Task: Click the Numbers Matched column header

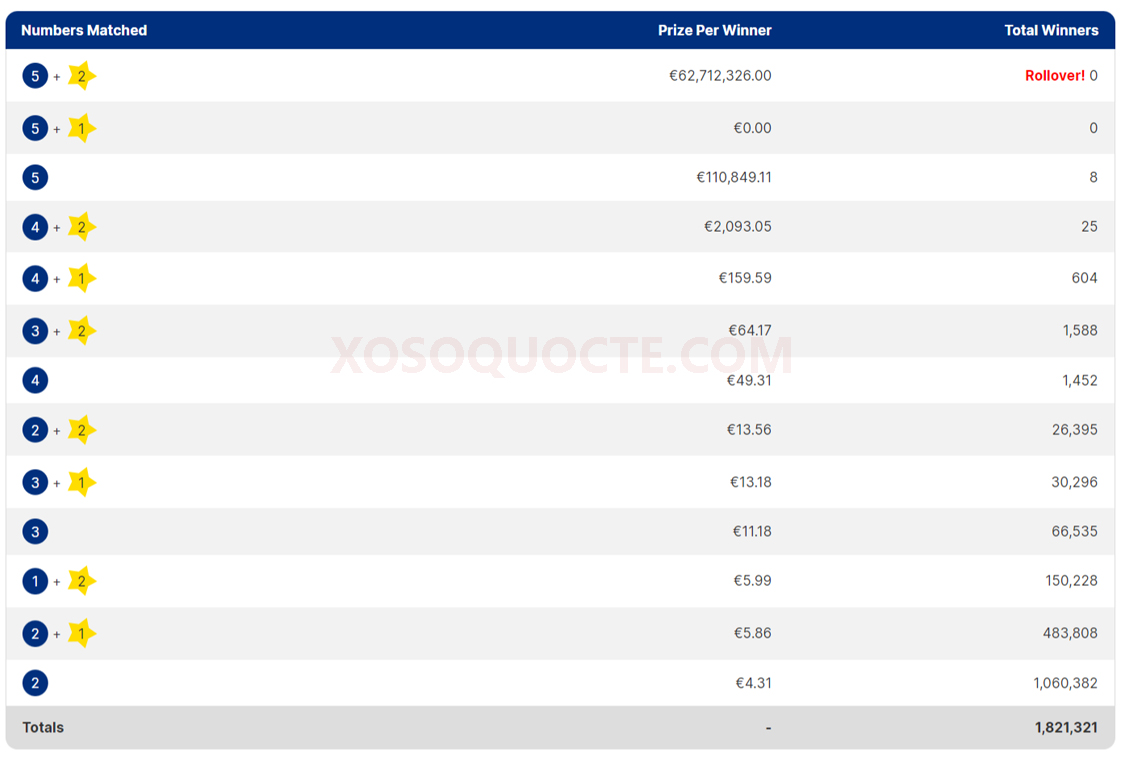Action: tap(84, 30)
